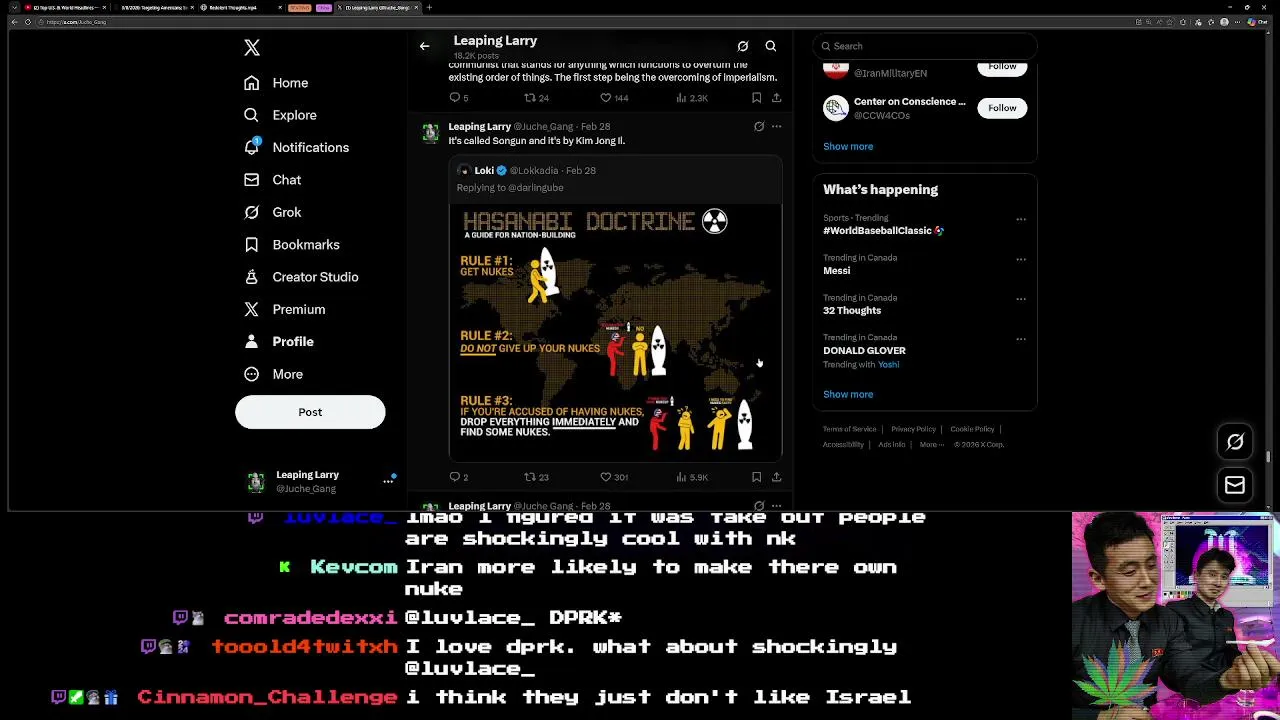Viewport: 1280px width, 720px height.
Task: Reply to the post with 5 replies
Action: 458,98
